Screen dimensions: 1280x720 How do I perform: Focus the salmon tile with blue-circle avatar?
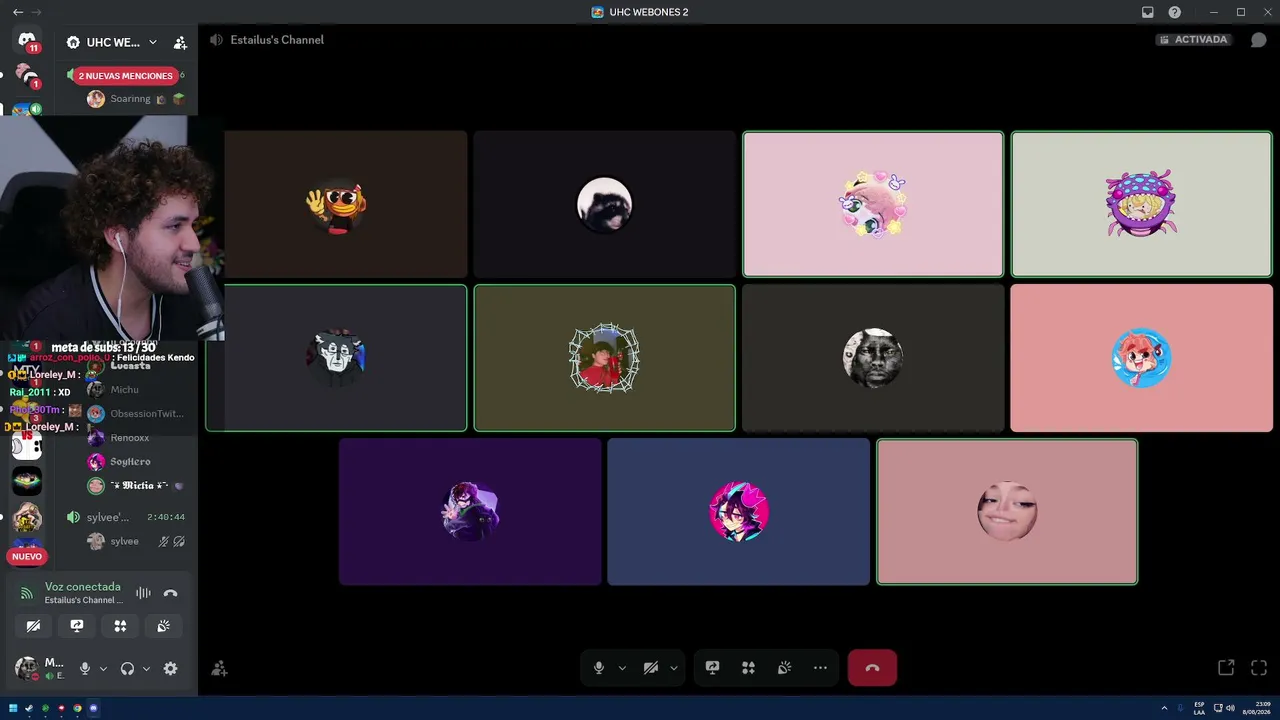(x=1141, y=358)
